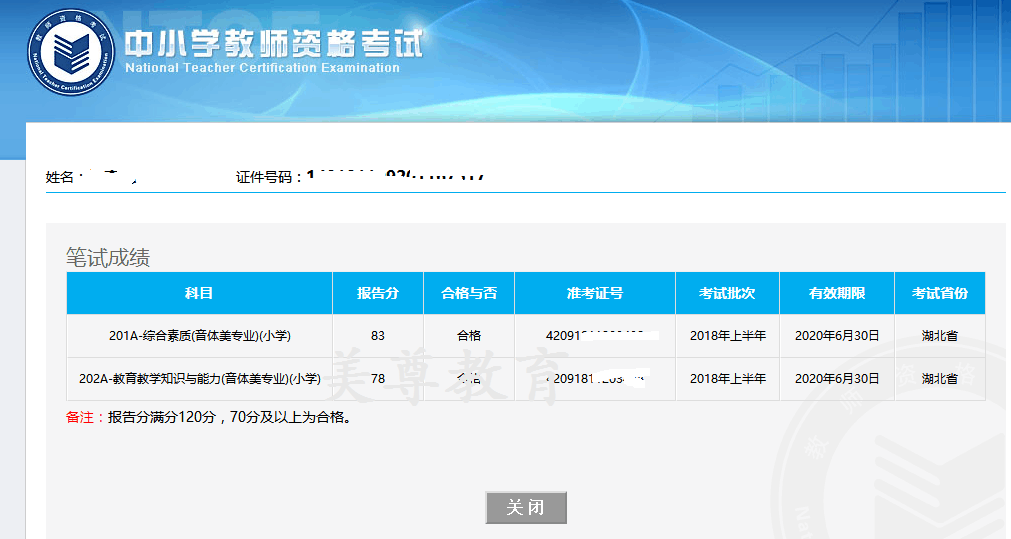This screenshot has height=539, width=1011.
Task: Select the 考试省份 column header
Action: pos(939,293)
